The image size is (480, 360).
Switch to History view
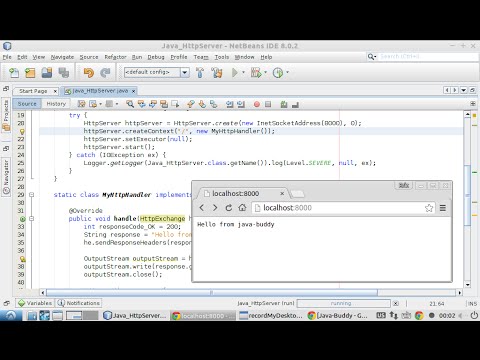(x=56, y=104)
